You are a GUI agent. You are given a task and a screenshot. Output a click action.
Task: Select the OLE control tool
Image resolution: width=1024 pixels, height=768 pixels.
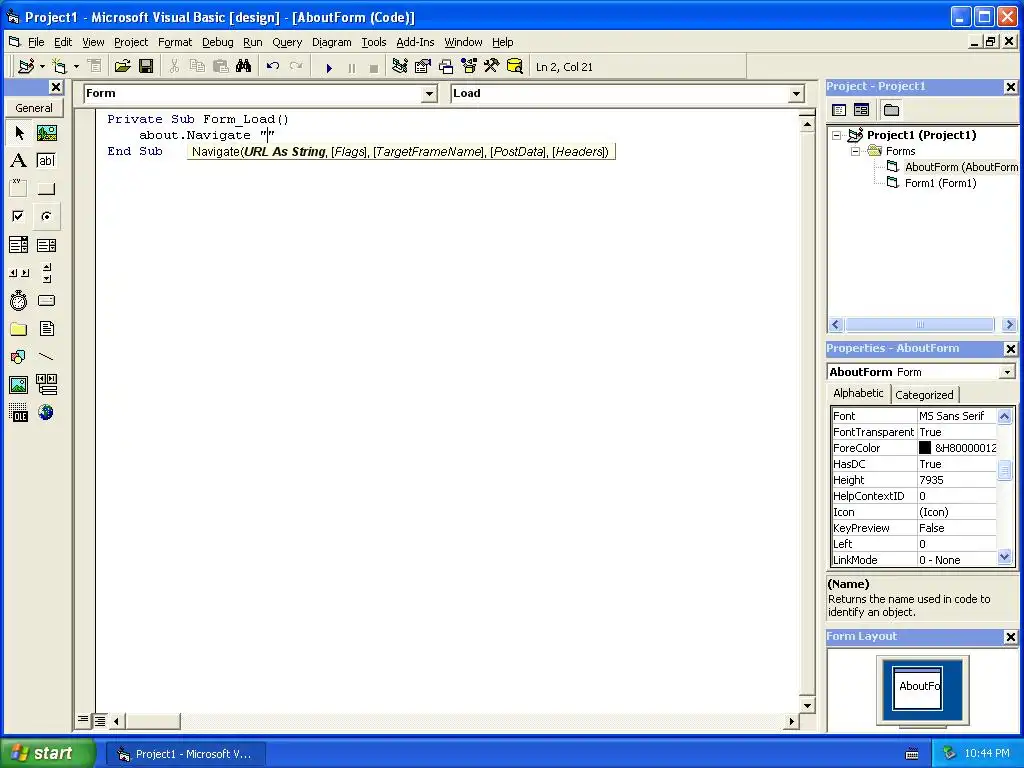pos(19,413)
